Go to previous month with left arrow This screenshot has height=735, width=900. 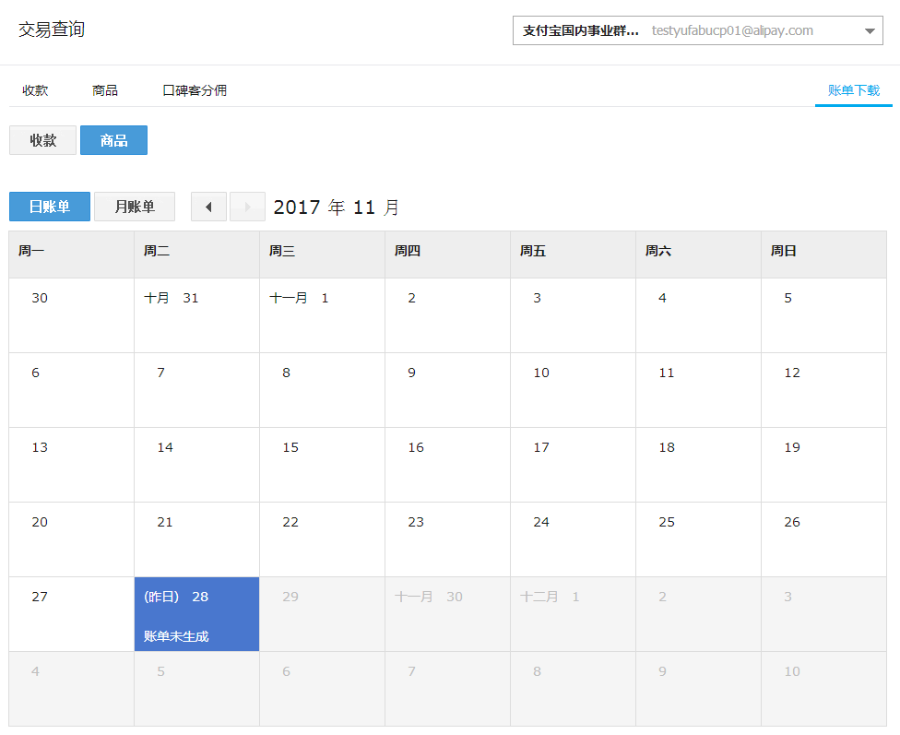209,207
